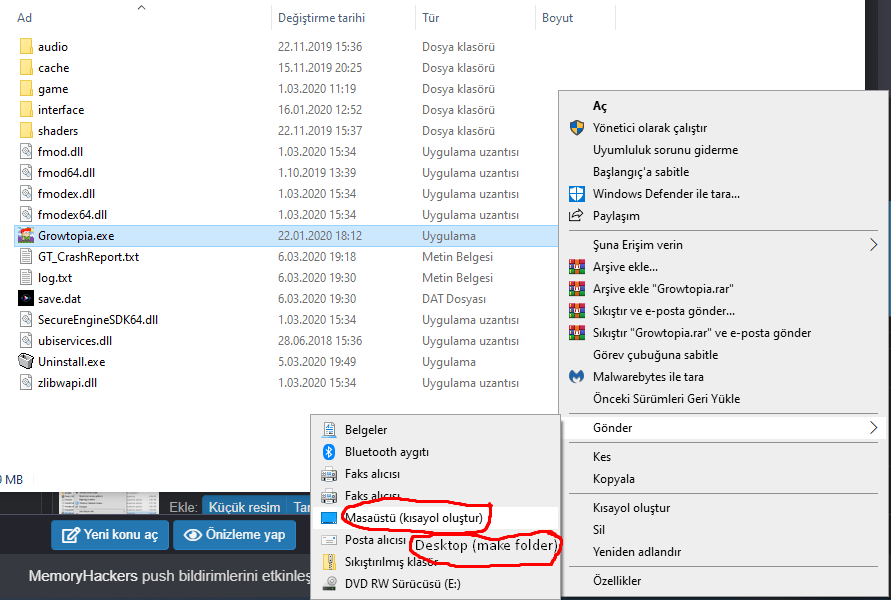Sort by Ad column header
The image size is (891, 600).
(24, 18)
